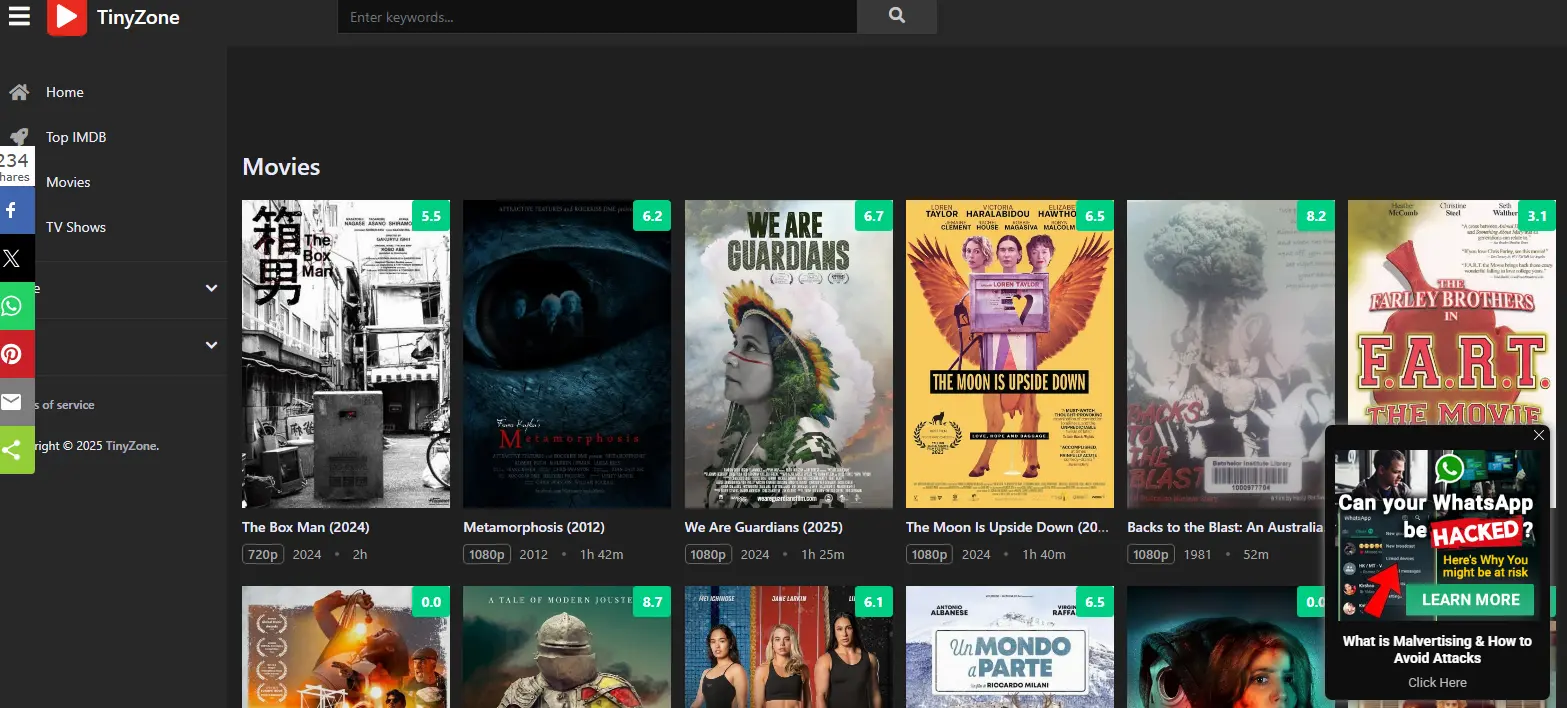Open the three athletes poster rated 6.1
This screenshot has height=708, width=1567.
(789, 647)
